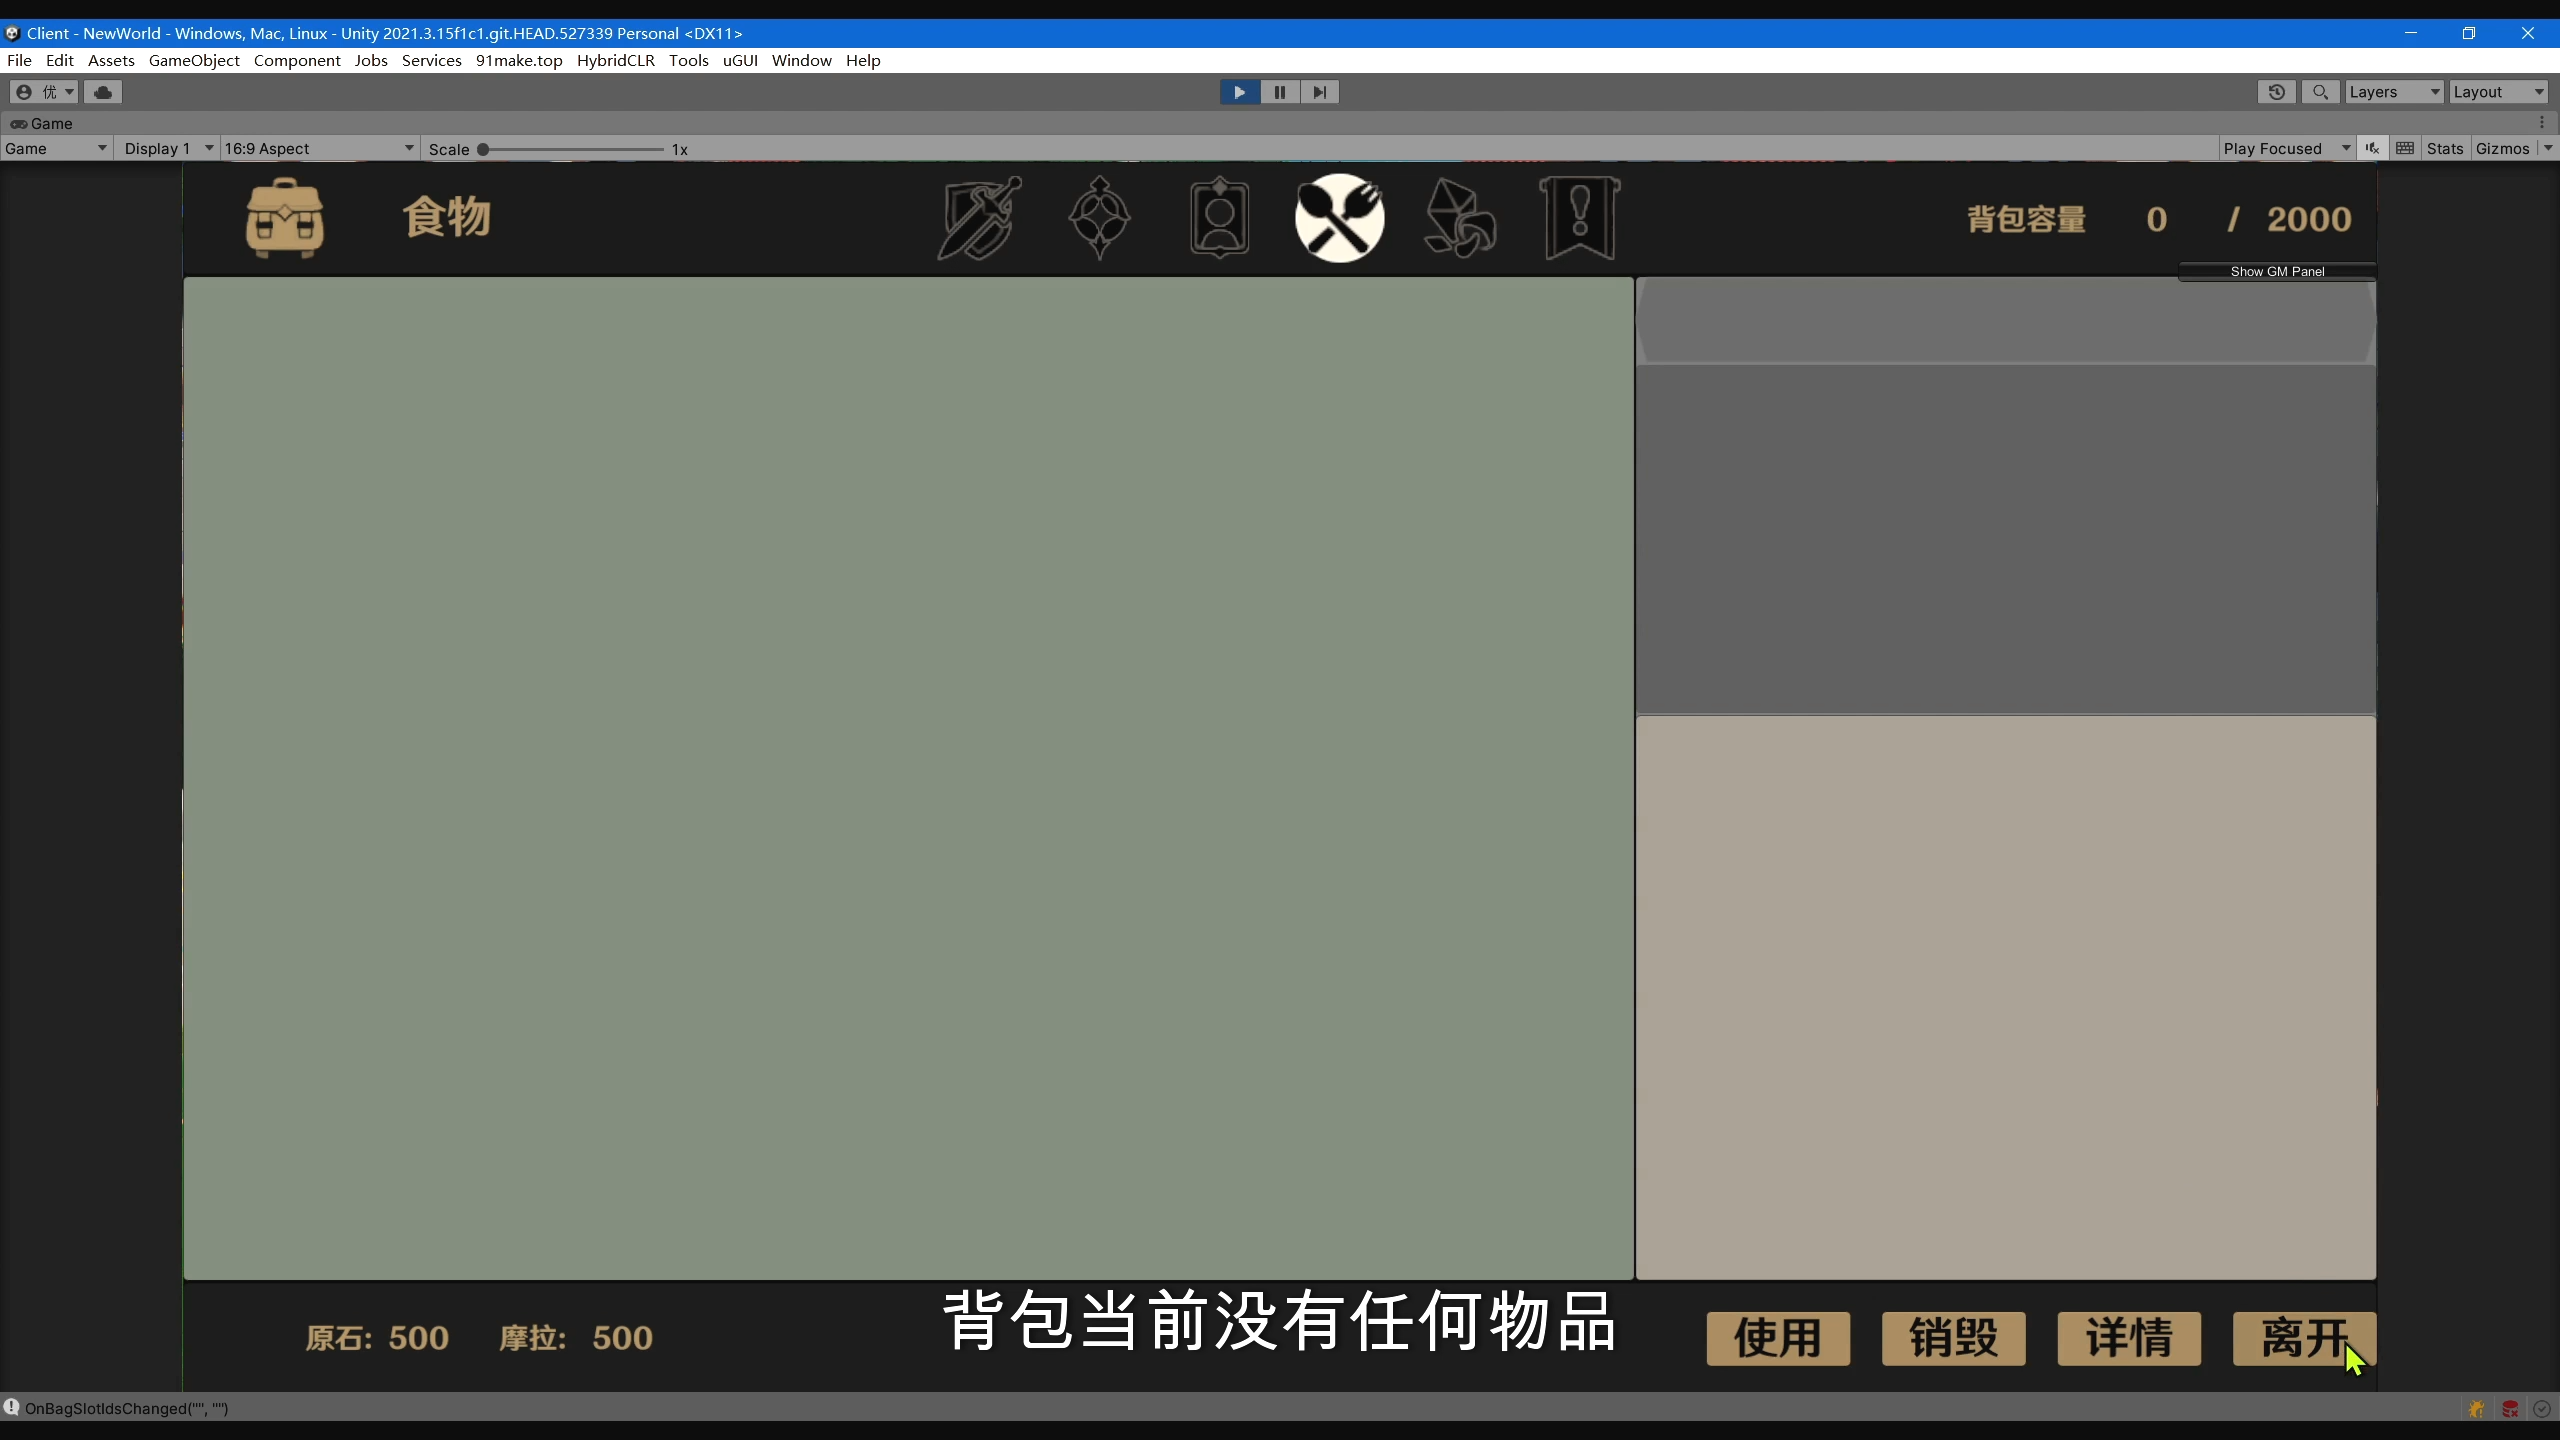Open Unity cloud services icon
The width and height of the screenshot is (2560, 1440).
click(x=103, y=92)
